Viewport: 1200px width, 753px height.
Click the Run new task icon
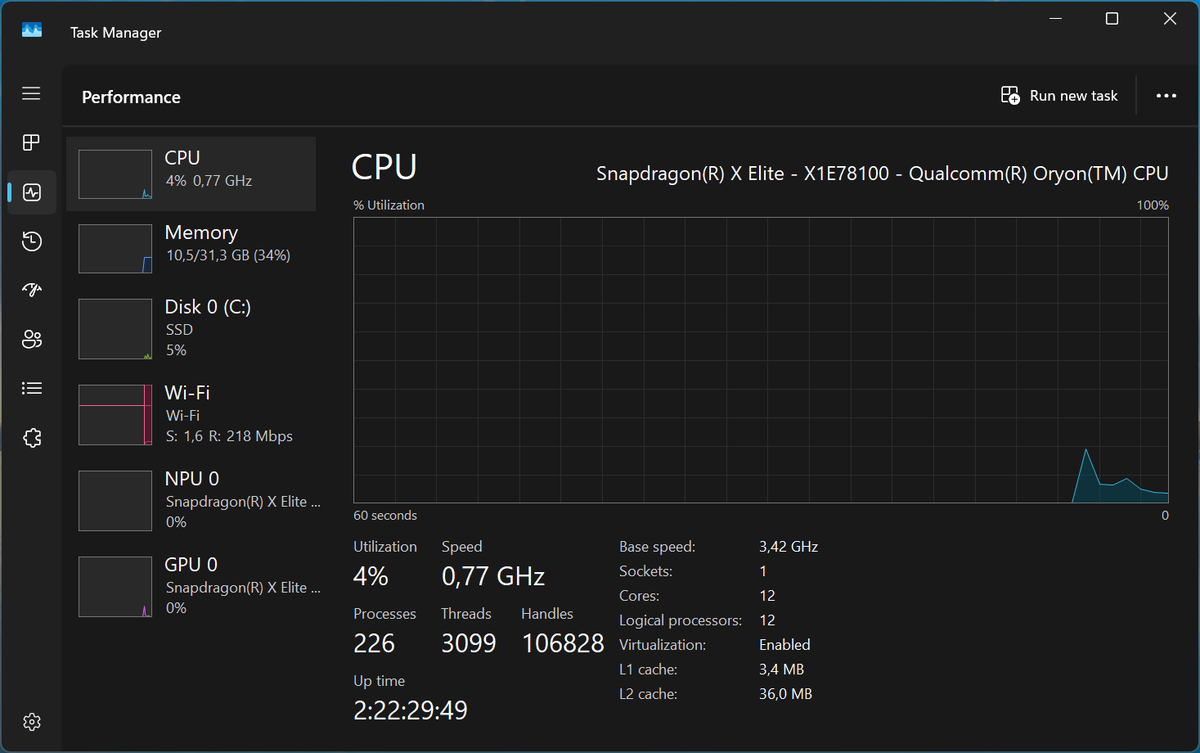(1010, 95)
